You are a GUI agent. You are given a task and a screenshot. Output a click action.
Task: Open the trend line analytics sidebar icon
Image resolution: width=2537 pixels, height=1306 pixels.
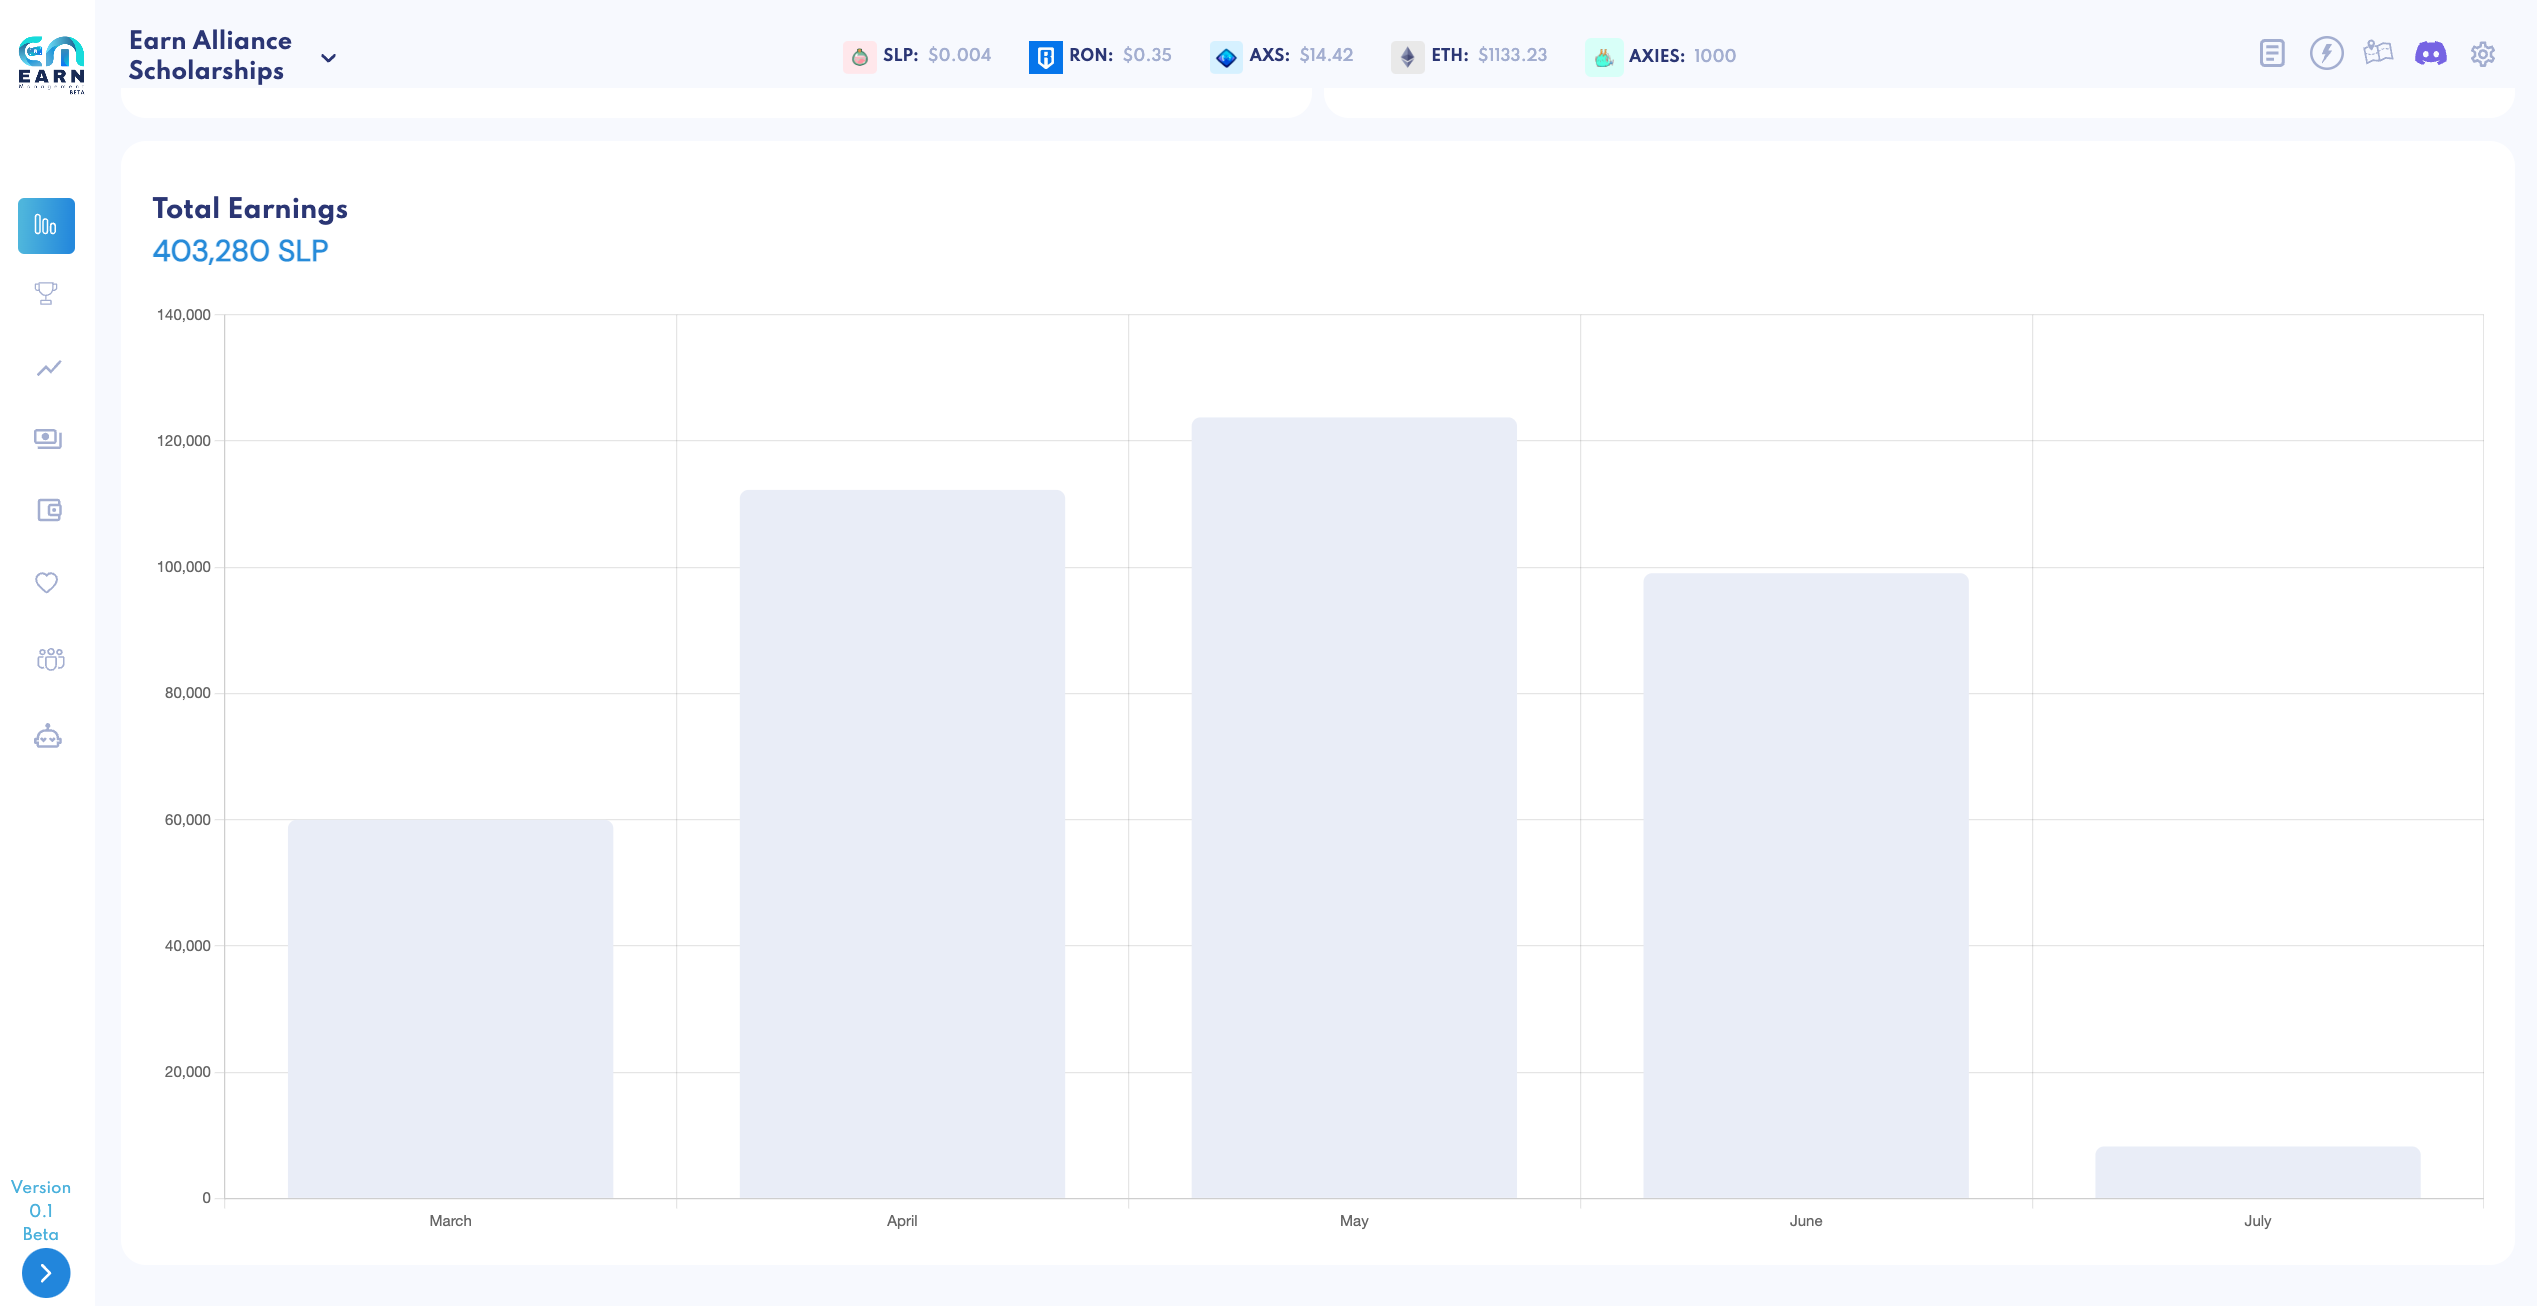pos(48,368)
